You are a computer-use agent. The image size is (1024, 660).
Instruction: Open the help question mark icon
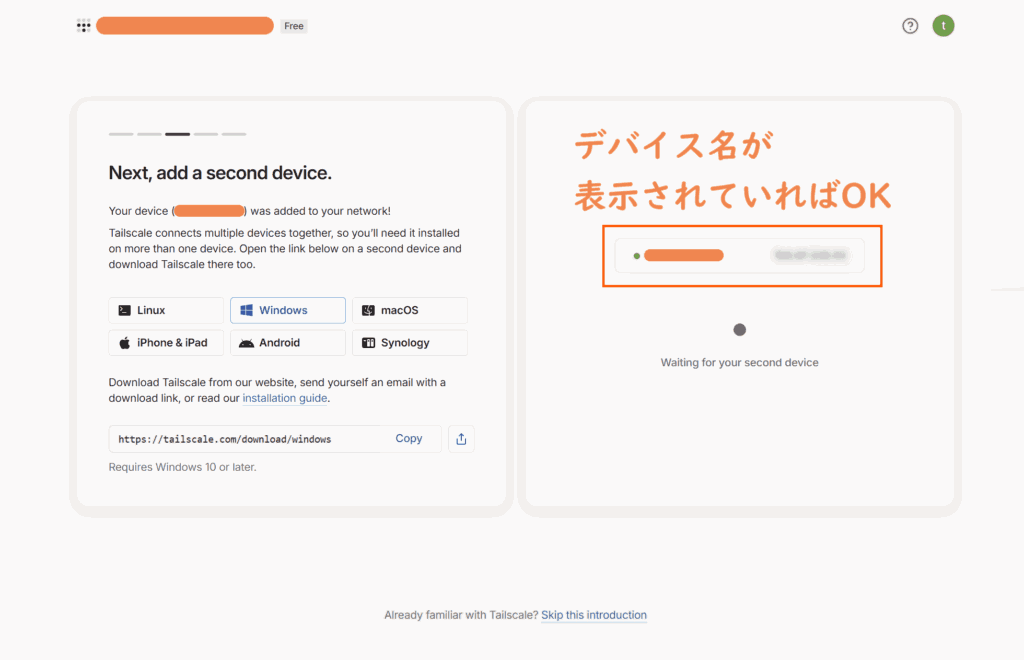[x=910, y=26]
